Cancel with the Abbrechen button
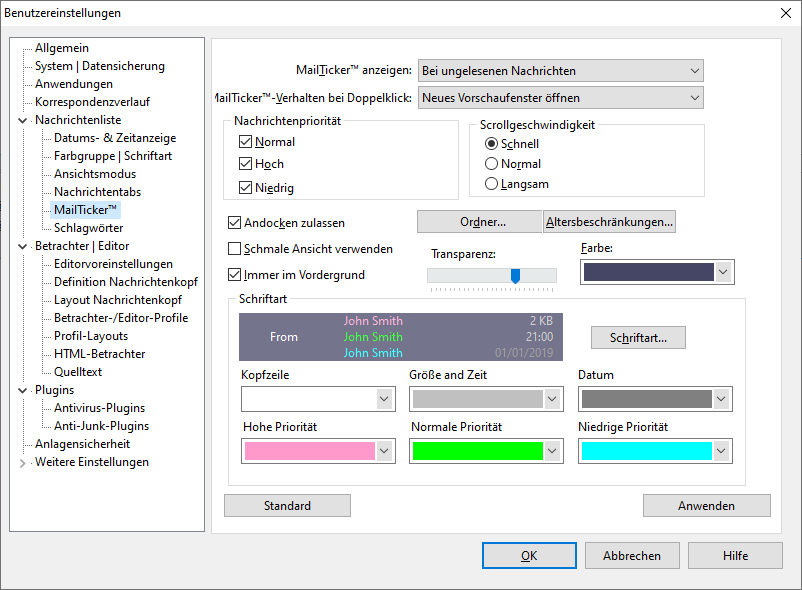The height and width of the screenshot is (590, 802). click(632, 556)
